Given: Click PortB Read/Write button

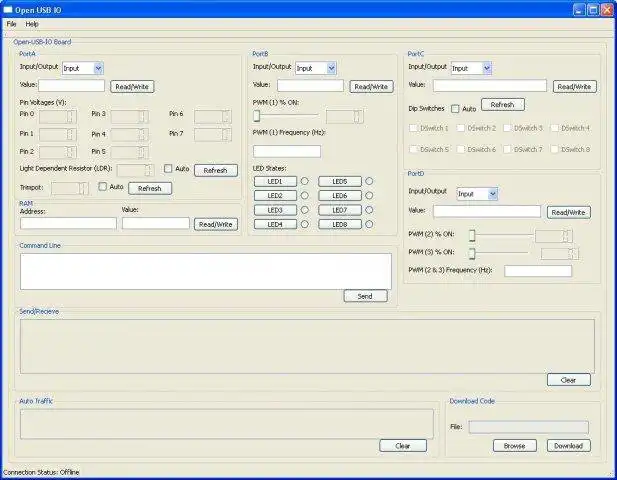Looking at the screenshot, I should (371, 87).
